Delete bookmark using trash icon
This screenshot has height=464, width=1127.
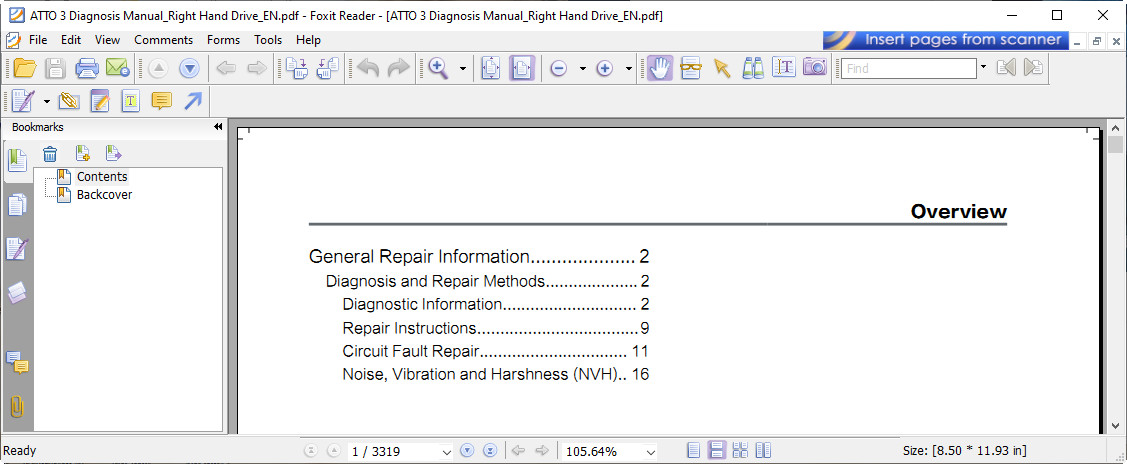point(50,153)
